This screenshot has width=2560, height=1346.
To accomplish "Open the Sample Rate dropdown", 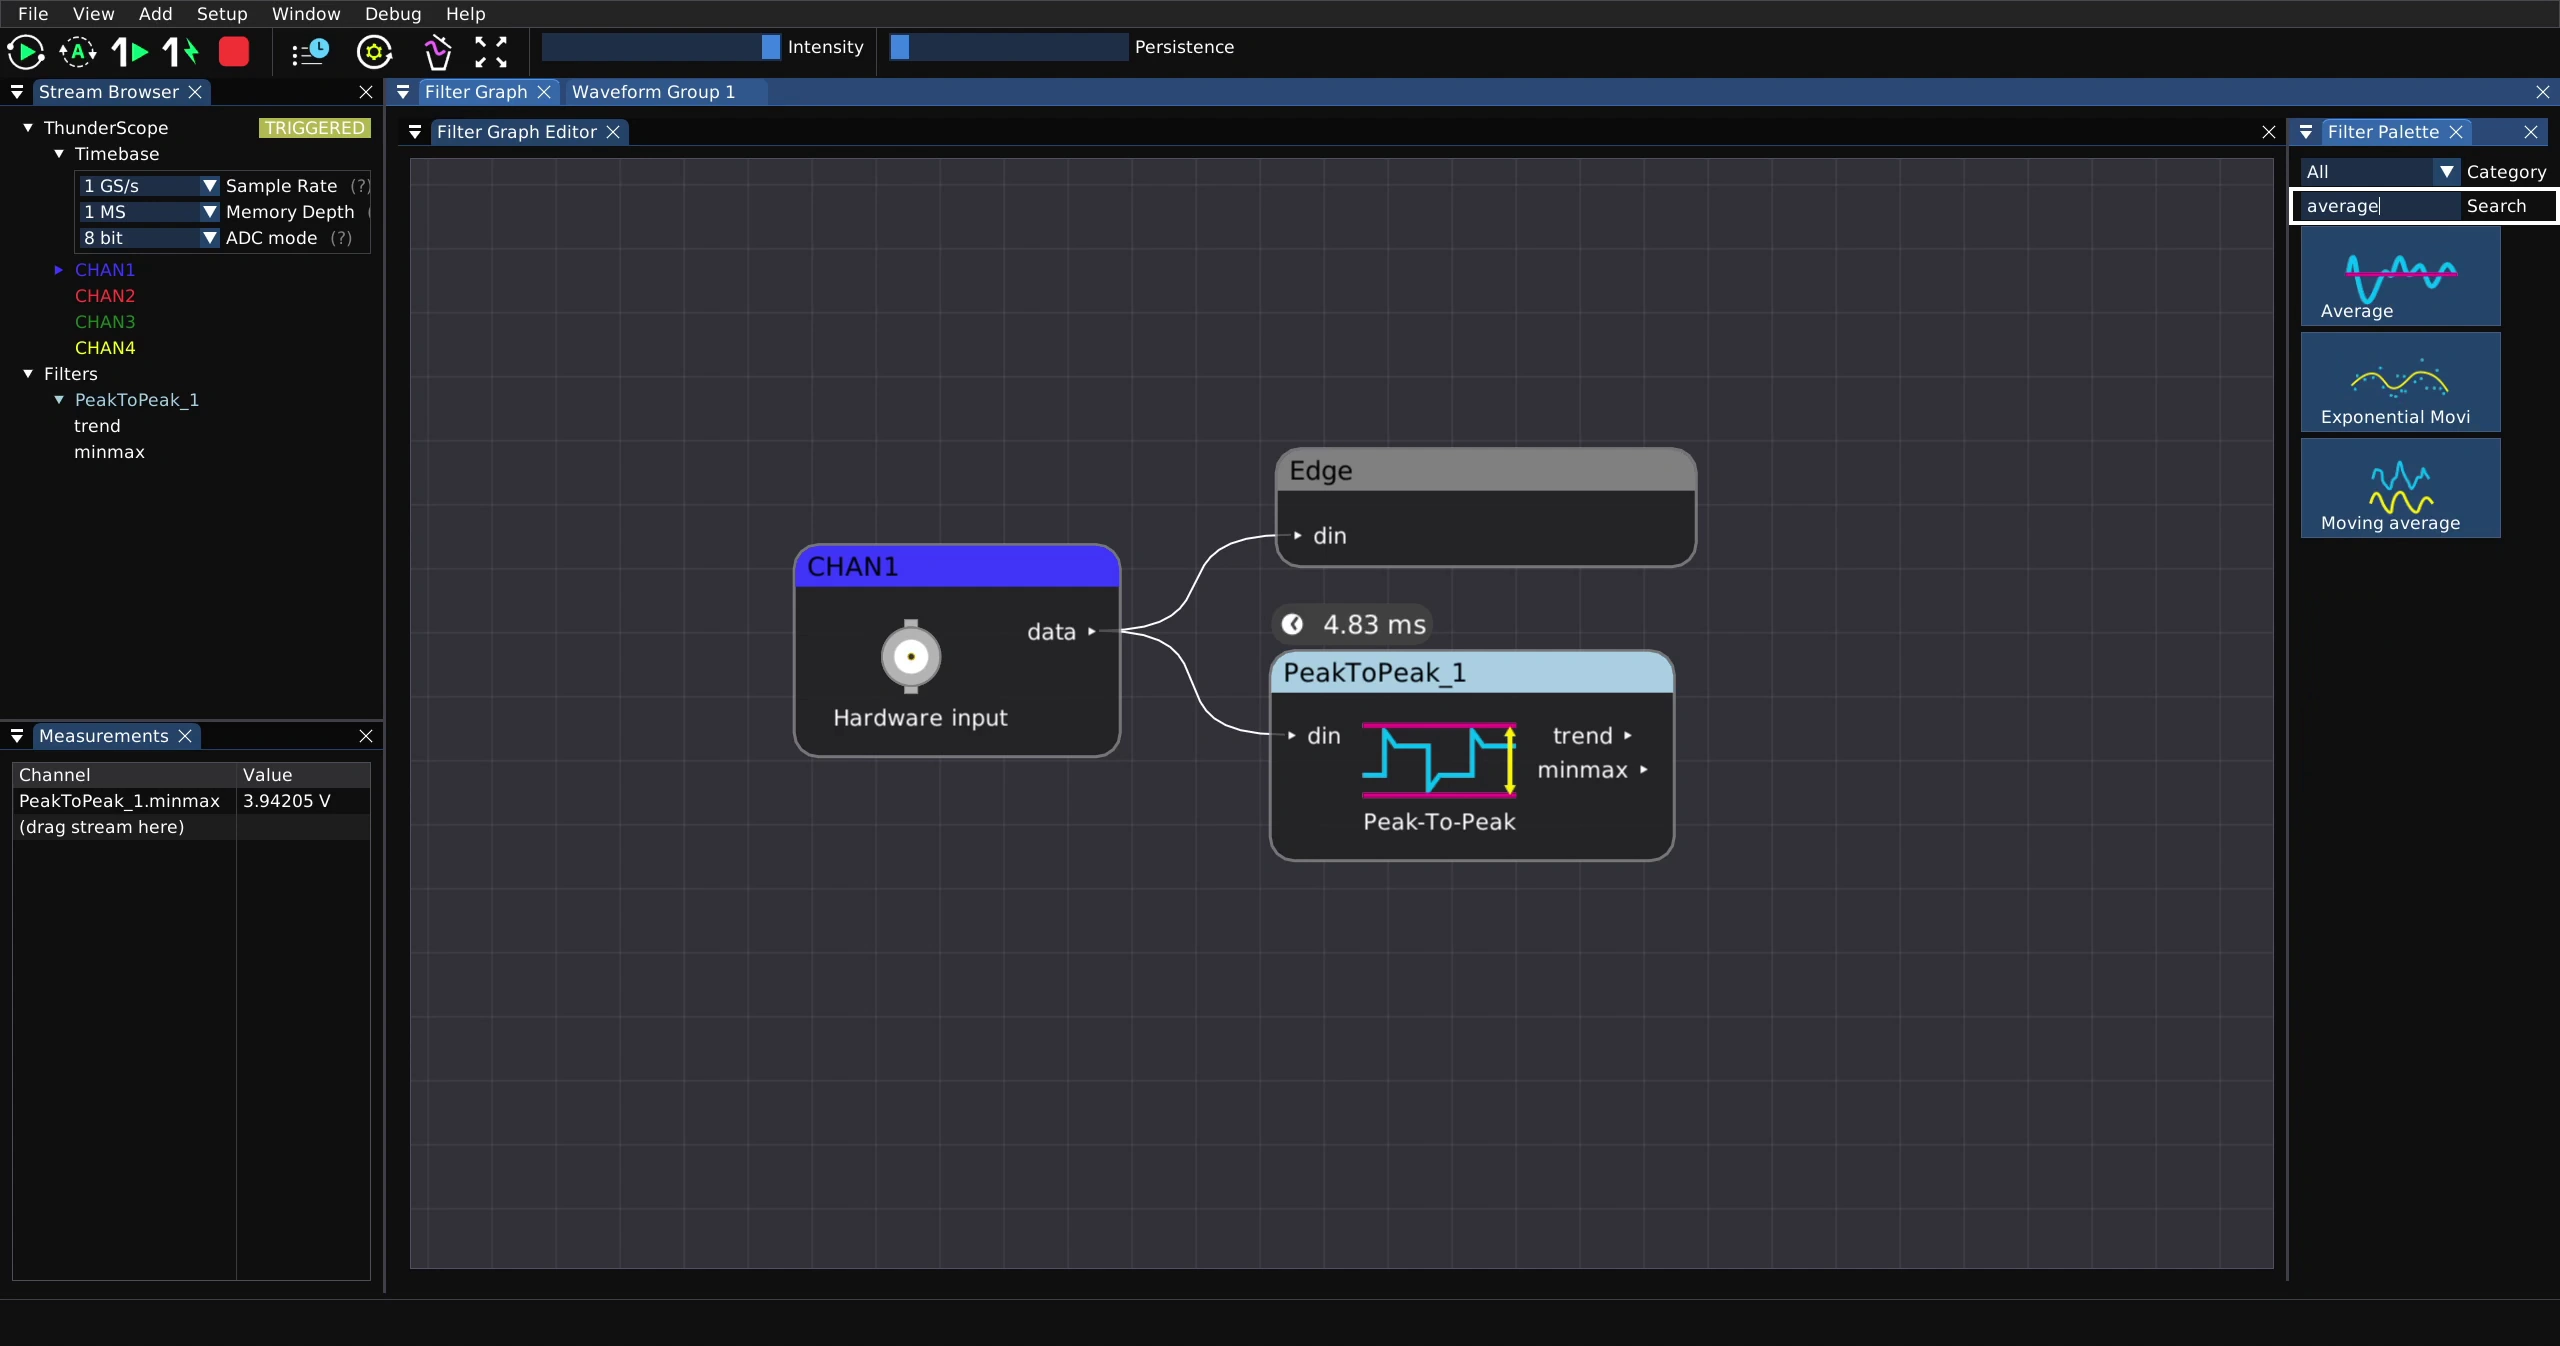I will [x=149, y=186].
